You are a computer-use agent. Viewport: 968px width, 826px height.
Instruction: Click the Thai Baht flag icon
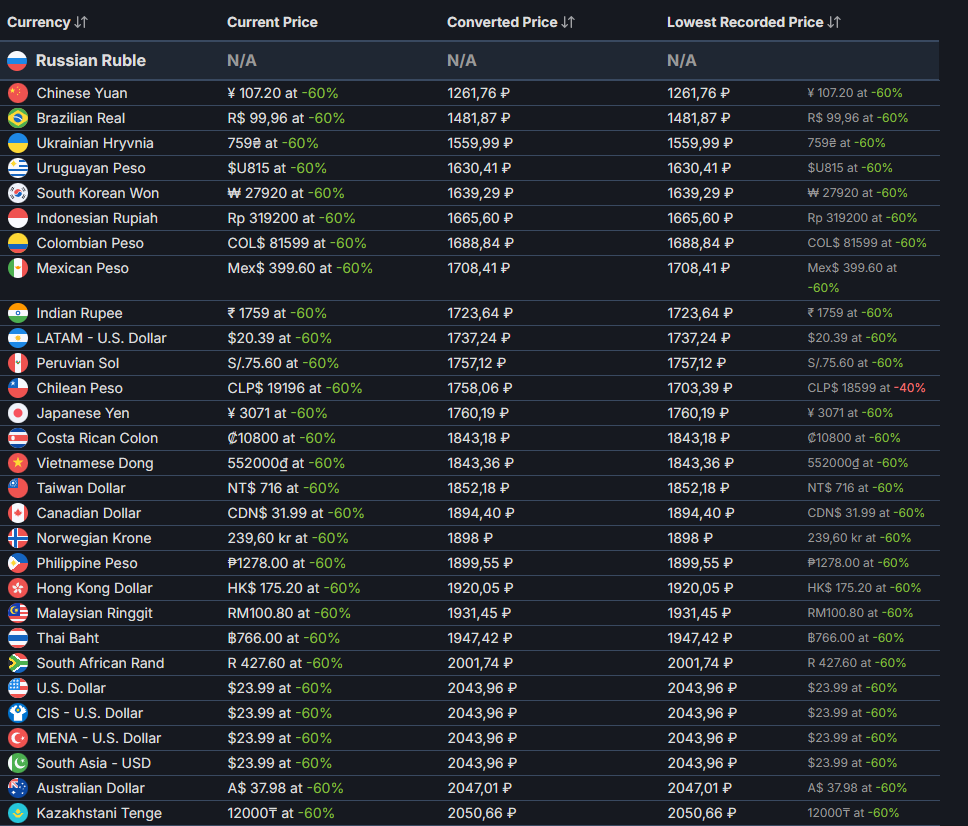[x=18, y=638]
